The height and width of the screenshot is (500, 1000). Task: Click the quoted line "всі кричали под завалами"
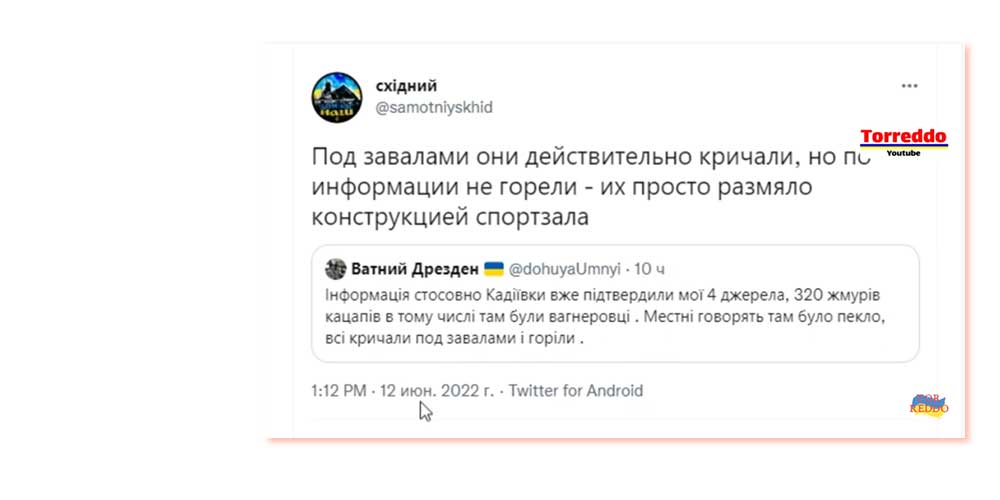point(435,339)
